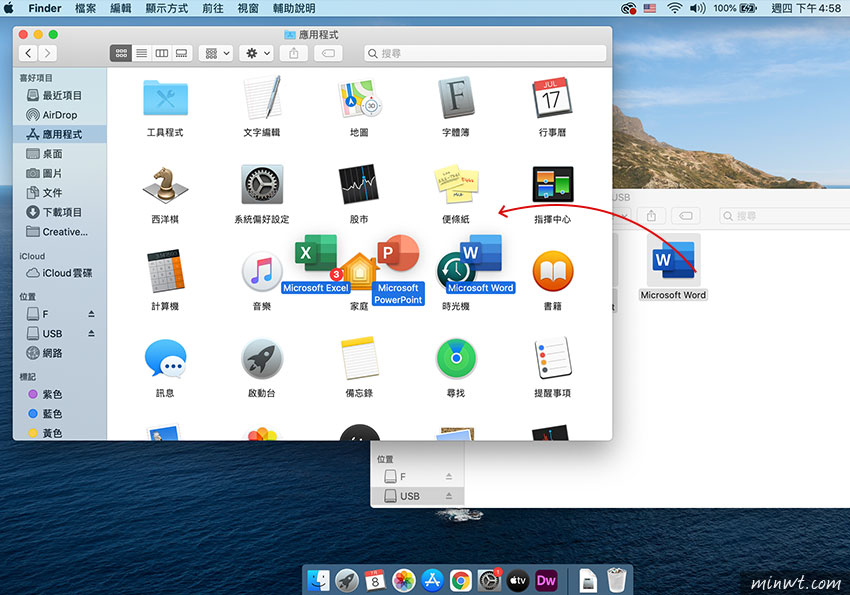
Task: Open the 計算機 Calculator app
Action: coord(165,271)
